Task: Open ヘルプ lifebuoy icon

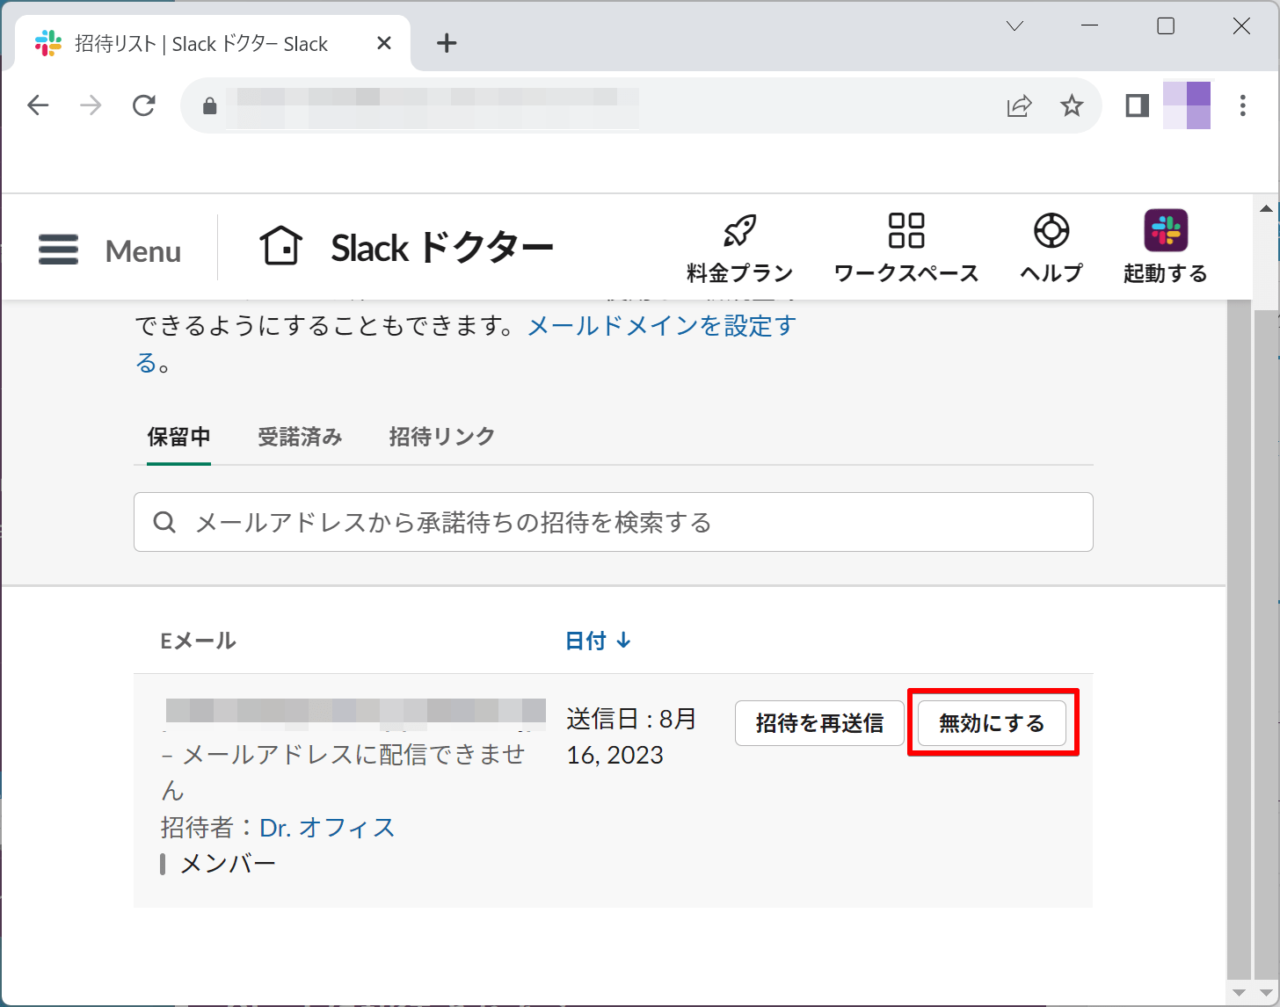Action: tap(1051, 231)
